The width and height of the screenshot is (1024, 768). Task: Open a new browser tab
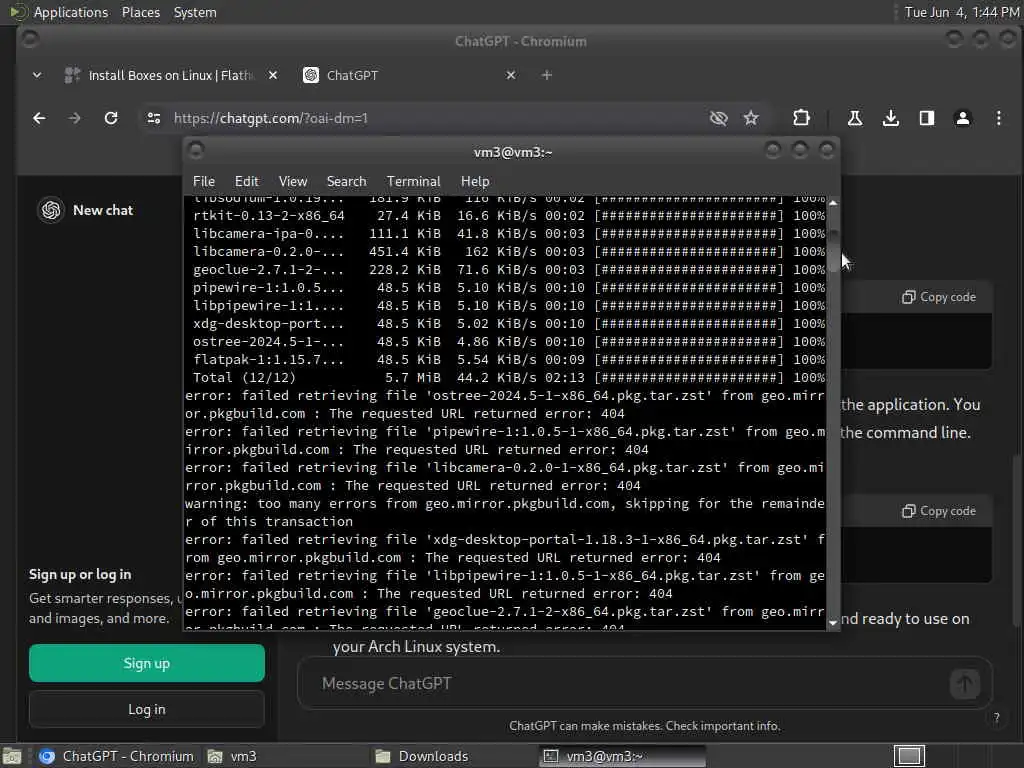pyautogui.click(x=547, y=75)
